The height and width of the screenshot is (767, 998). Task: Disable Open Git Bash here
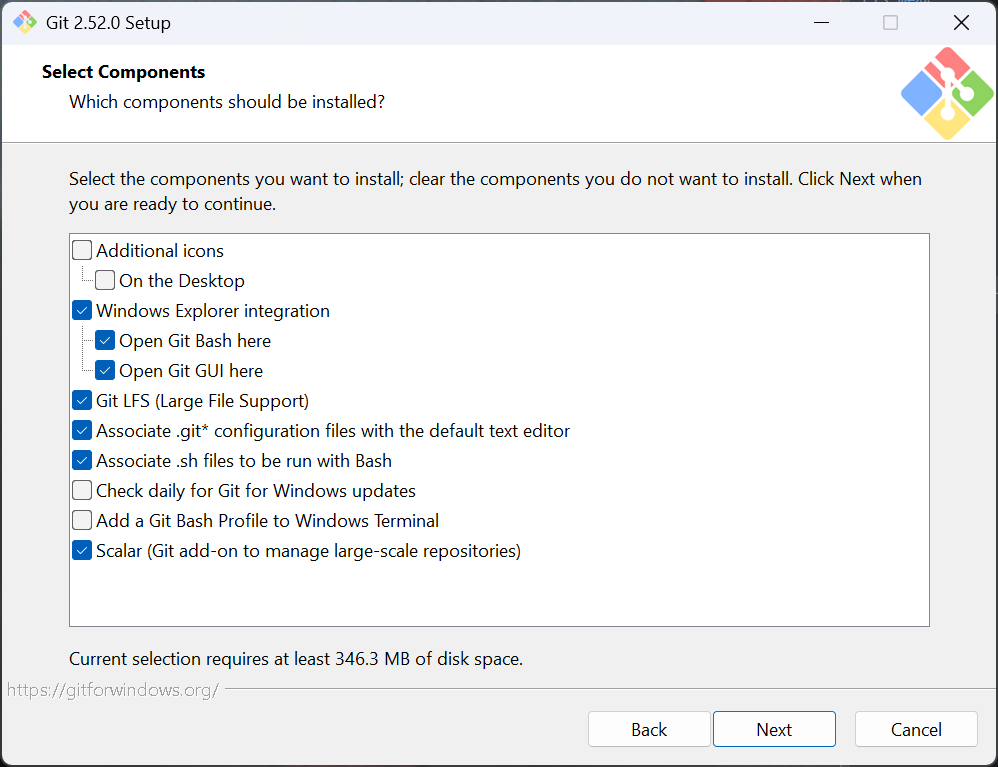[105, 341]
